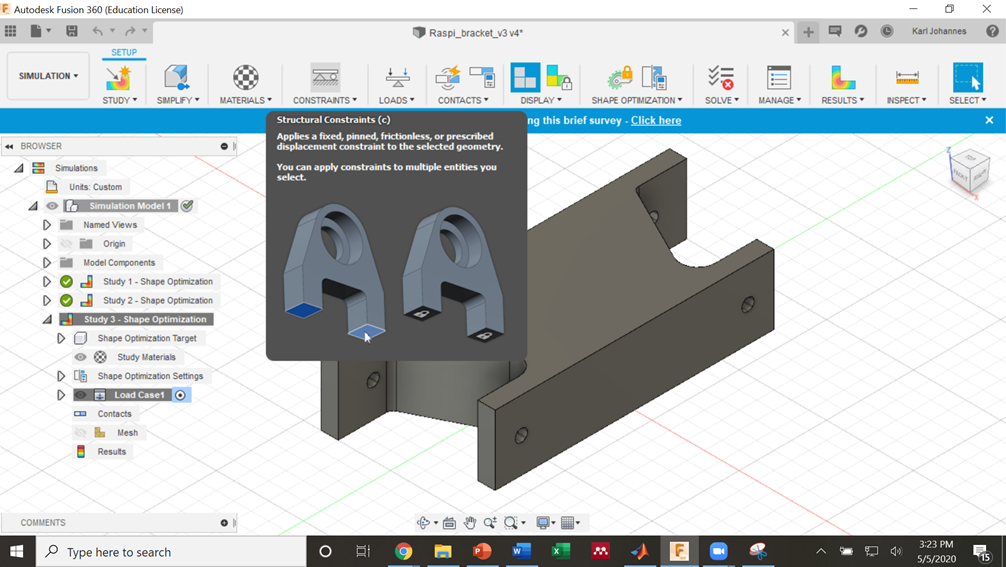The height and width of the screenshot is (567, 1006).
Task: Open the data panel grid icon
Action: pyautogui.click(x=10, y=31)
